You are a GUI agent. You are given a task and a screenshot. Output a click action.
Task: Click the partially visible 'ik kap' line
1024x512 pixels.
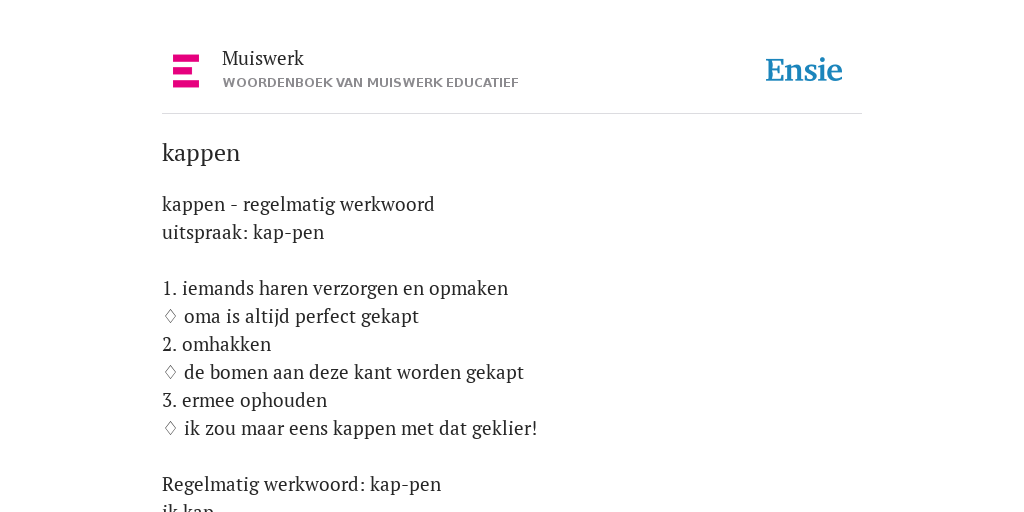click(x=188, y=507)
